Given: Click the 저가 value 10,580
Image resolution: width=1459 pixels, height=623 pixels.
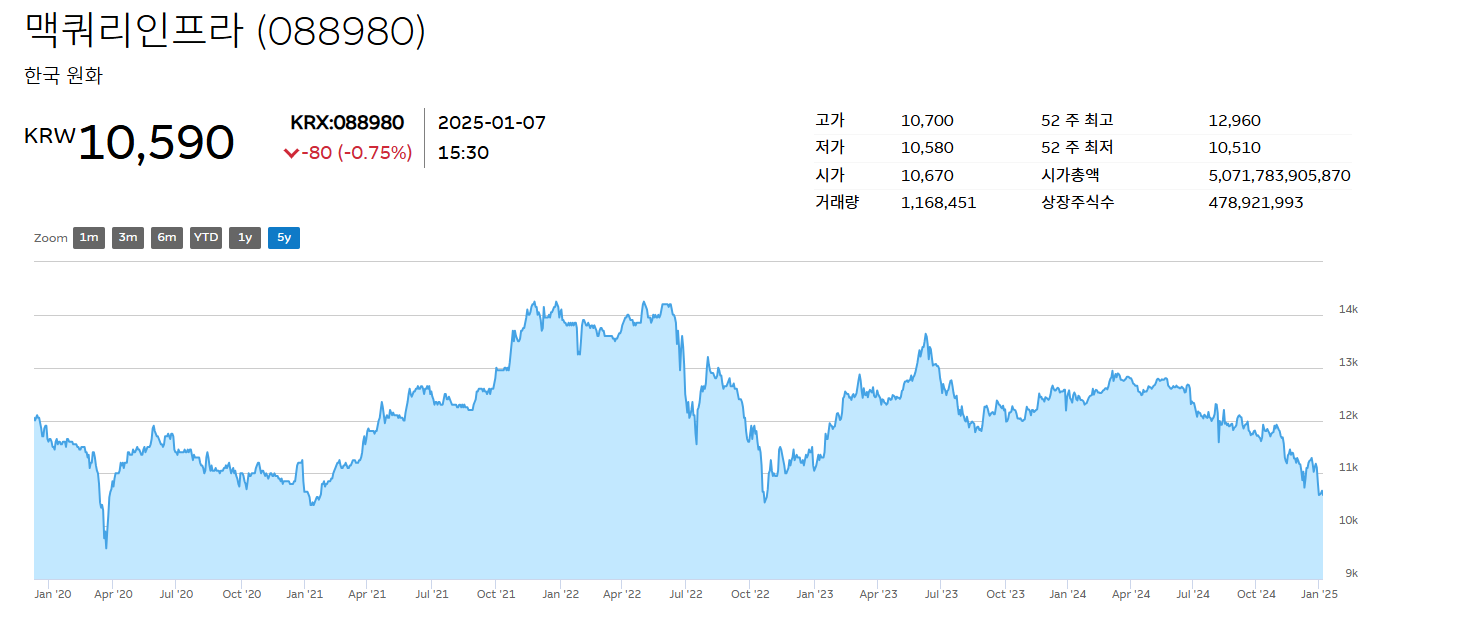Looking at the screenshot, I should (x=927, y=148).
